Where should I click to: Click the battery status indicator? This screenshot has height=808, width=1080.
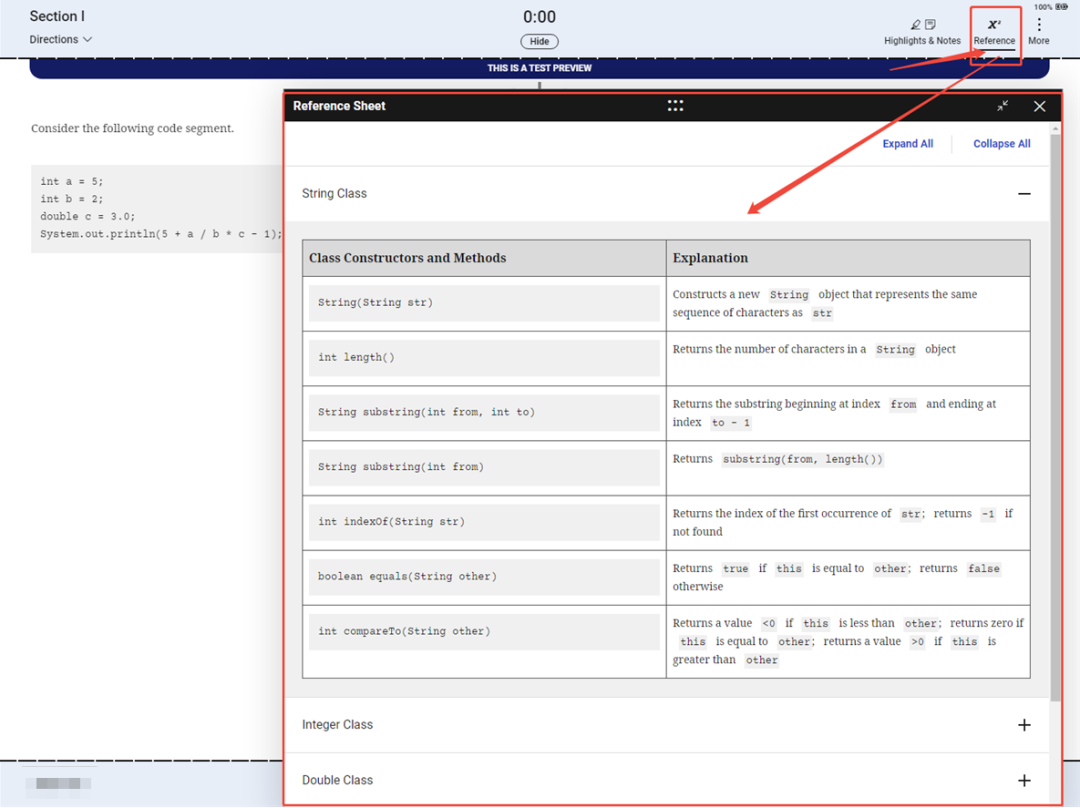point(1060,7)
